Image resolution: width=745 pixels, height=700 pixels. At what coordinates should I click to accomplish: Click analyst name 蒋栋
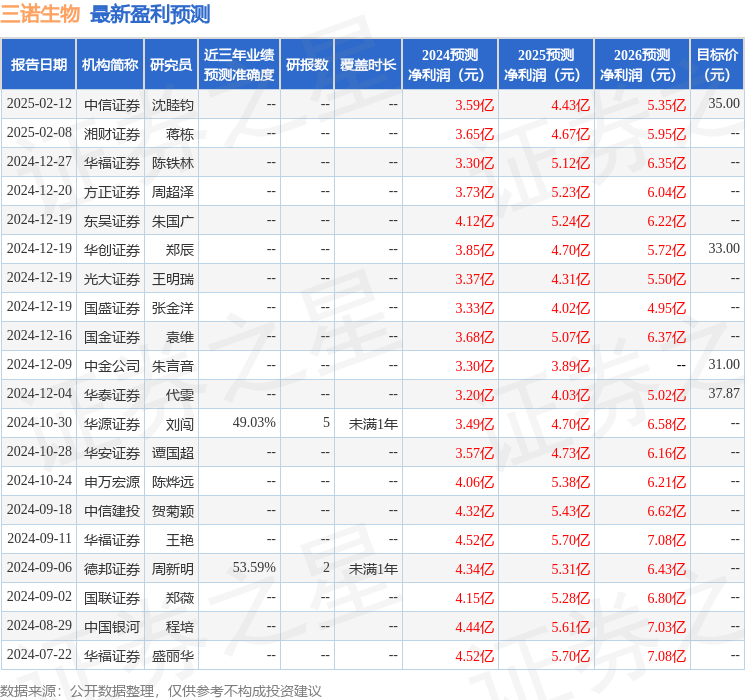180,134
